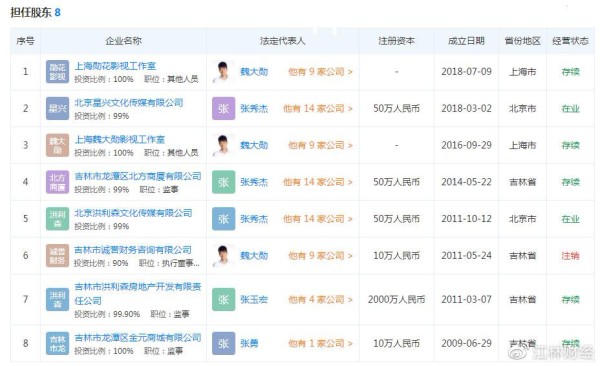
Task: Click the date 2009-06-29
Action: [x=466, y=343]
